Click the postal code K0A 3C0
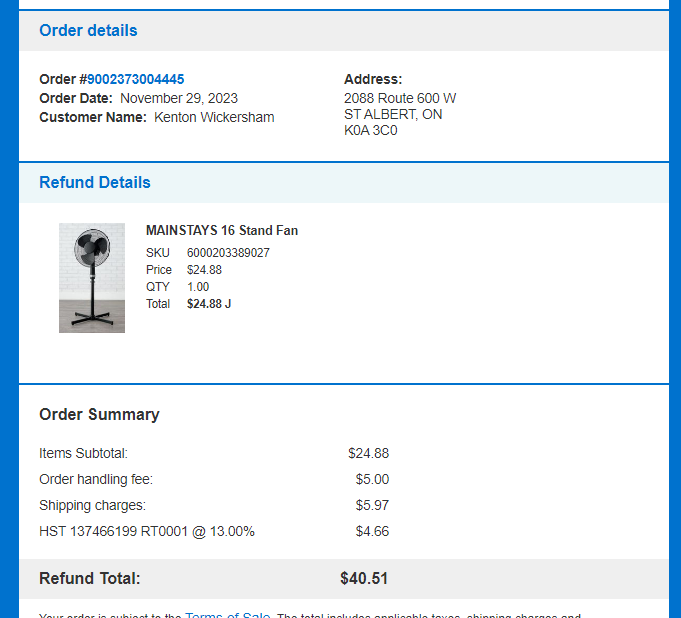The height and width of the screenshot is (618, 681). (370, 130)
